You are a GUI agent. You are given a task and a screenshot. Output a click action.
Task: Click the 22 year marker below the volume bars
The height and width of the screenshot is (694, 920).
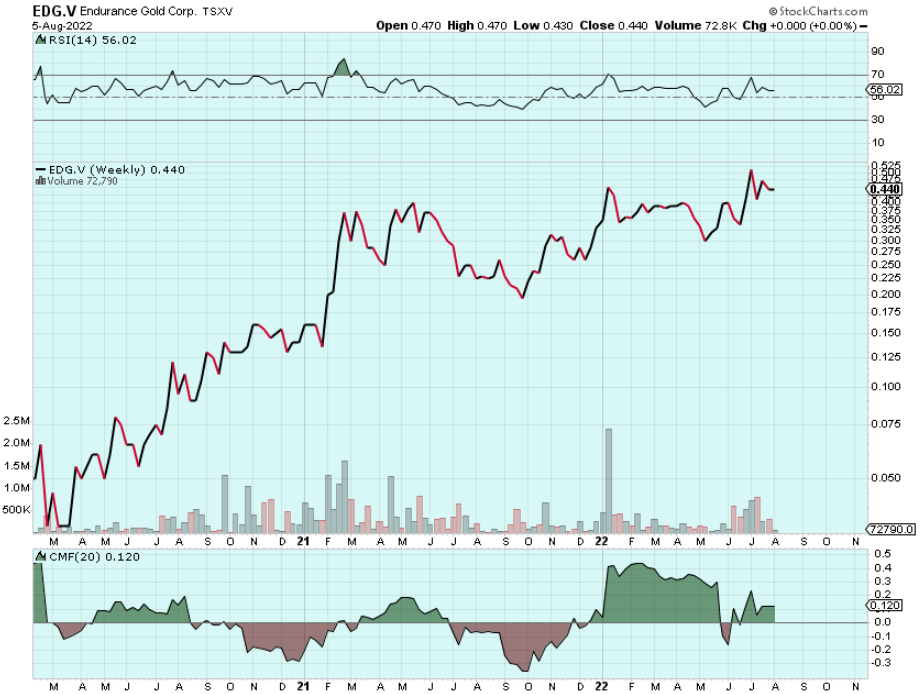tap(601, 541)
